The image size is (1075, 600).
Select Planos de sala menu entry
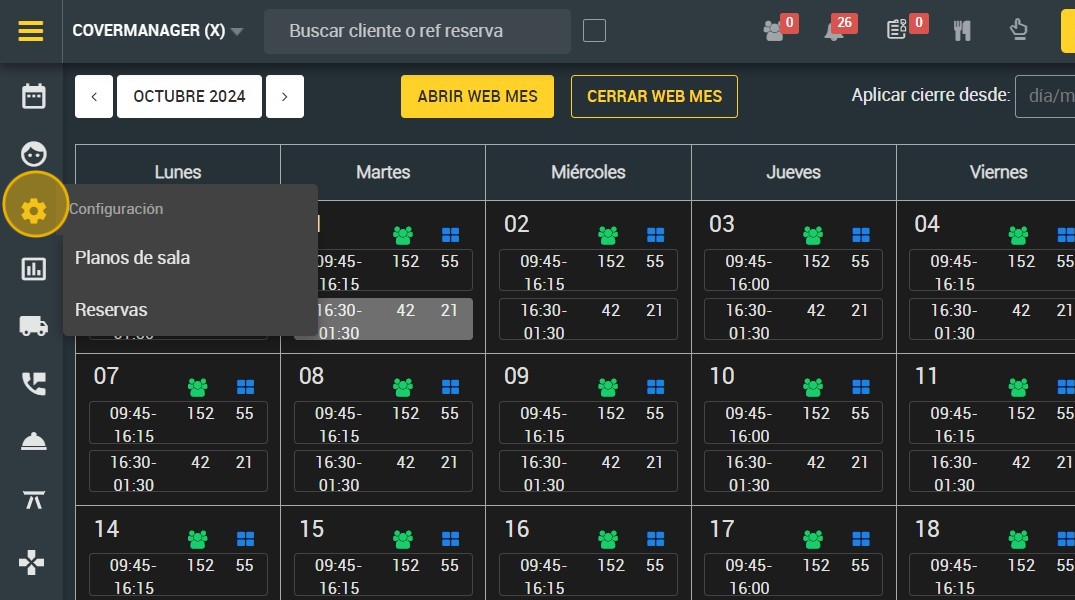[132, 258]
